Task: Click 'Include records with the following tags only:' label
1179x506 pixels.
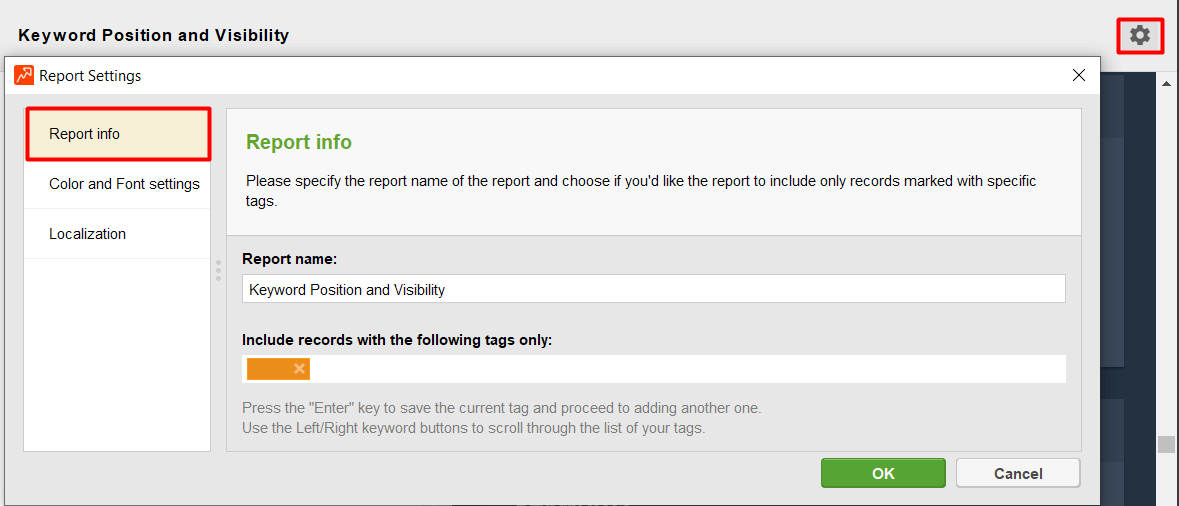Action: click(x=397, y=340)
